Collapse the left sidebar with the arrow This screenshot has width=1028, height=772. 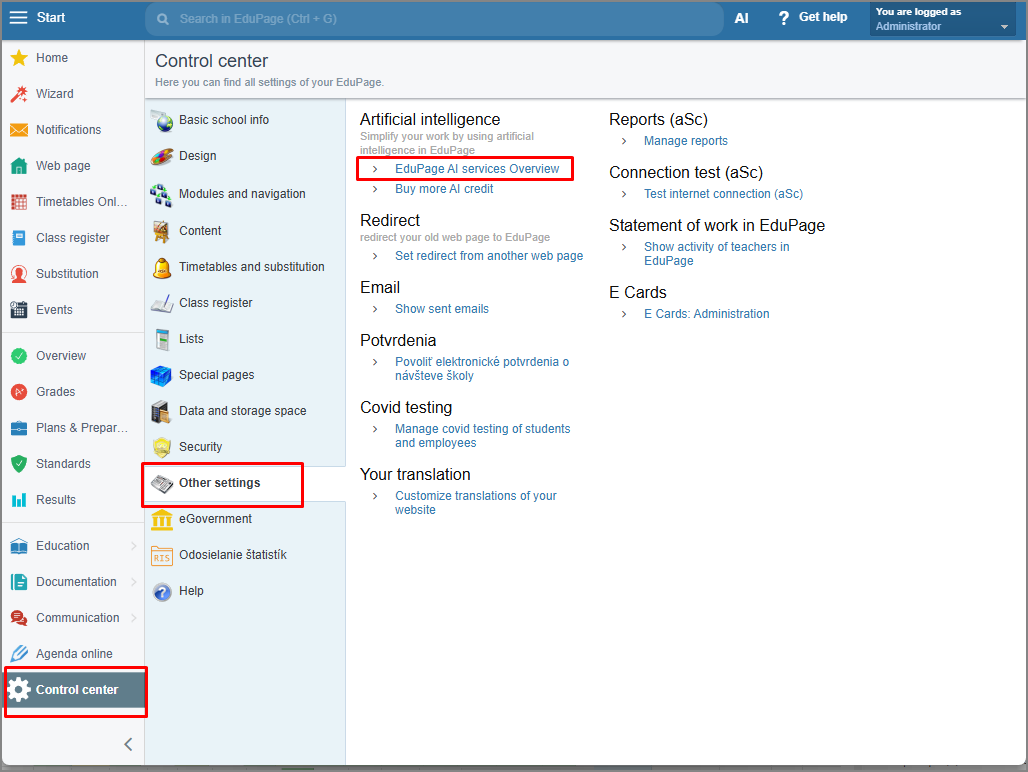pos(128,744)
